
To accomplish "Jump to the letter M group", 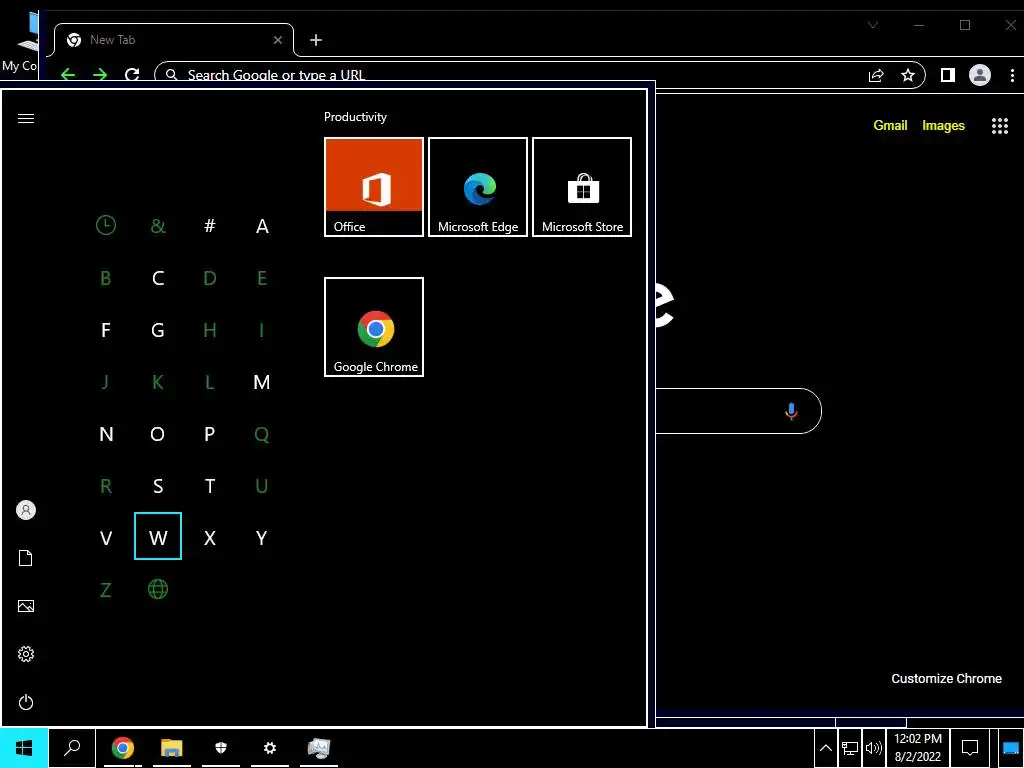I will 262,382.
